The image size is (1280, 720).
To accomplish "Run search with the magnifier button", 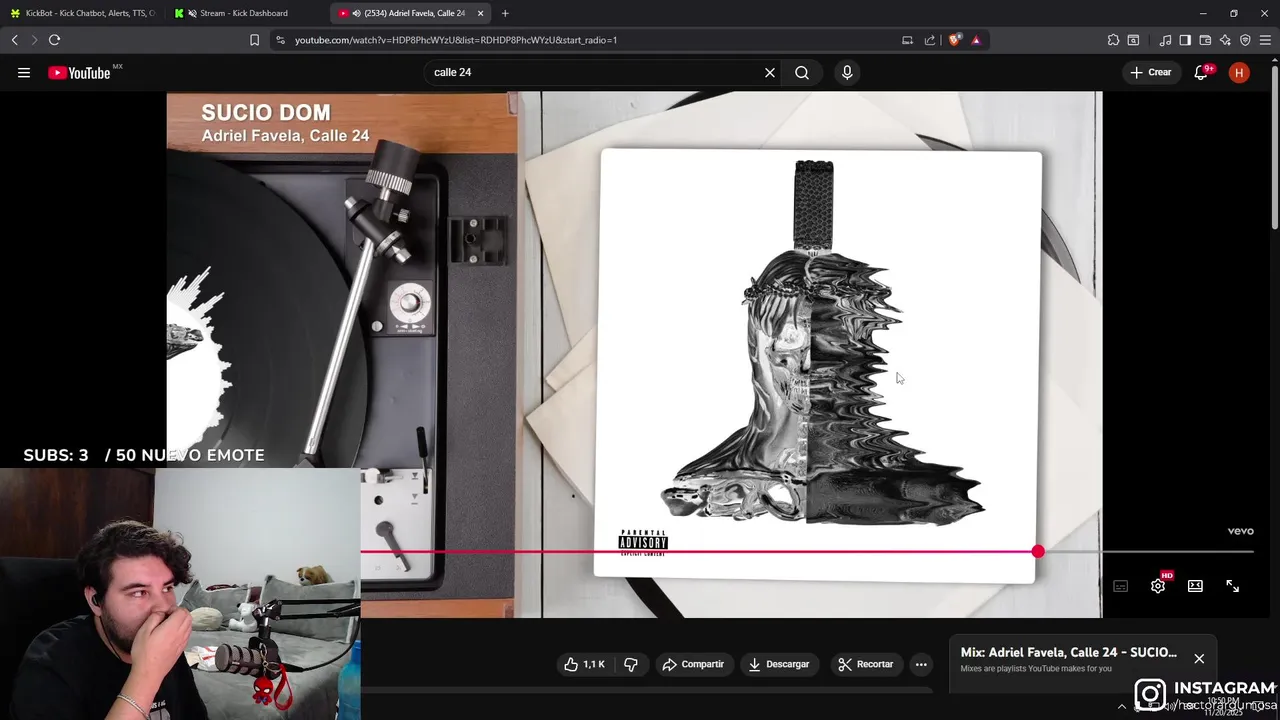I will click(x=802, y=72).
